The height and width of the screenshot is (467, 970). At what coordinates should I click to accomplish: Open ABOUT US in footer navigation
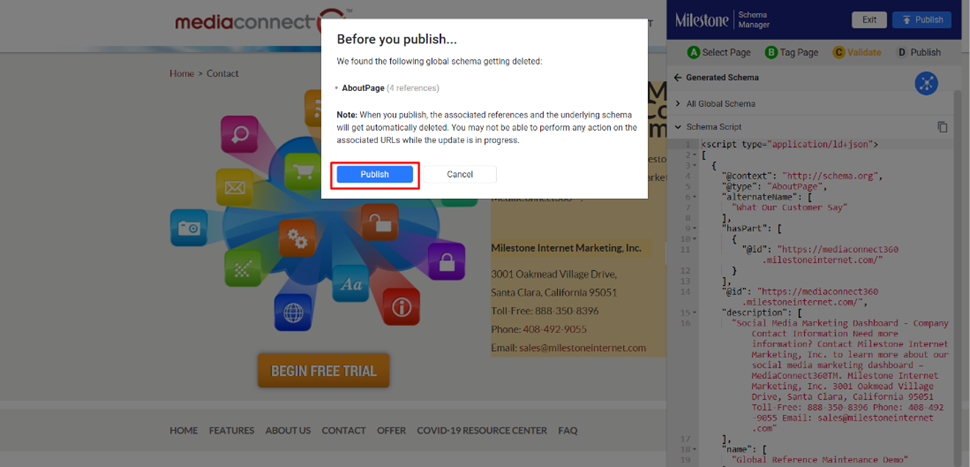tap(288, 431)
